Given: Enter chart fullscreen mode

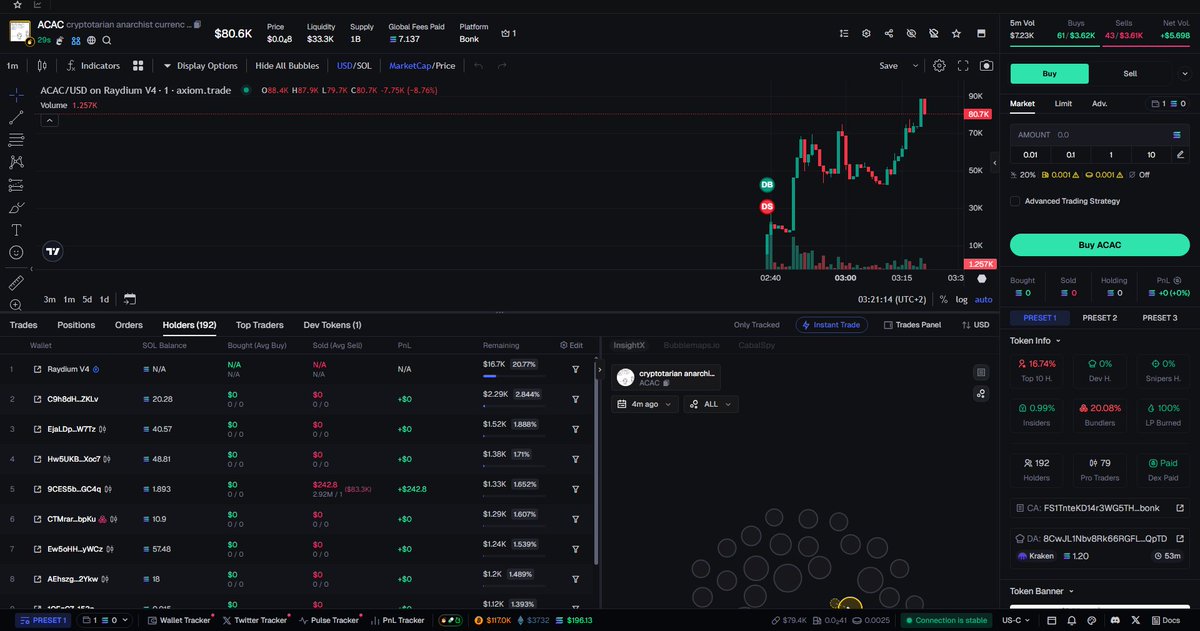Looking at the screenshot, I should 963,66.
